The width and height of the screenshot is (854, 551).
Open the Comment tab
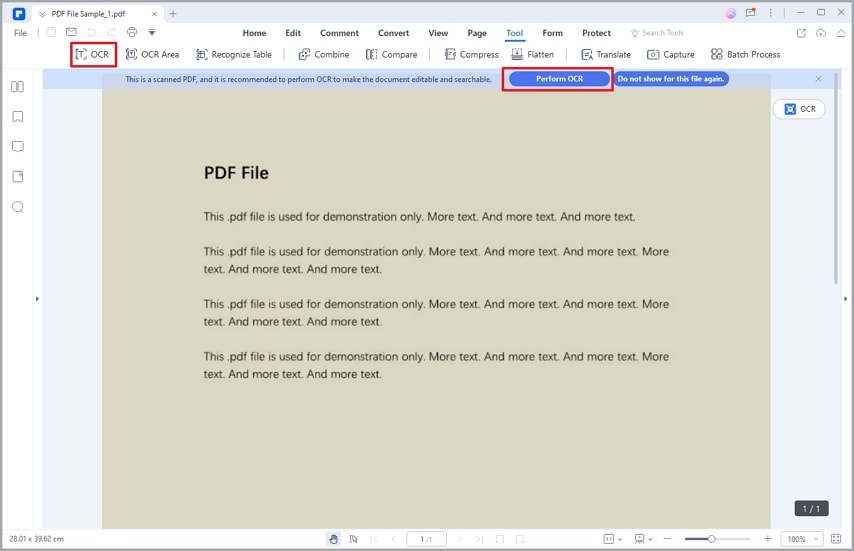coord(339,33)
